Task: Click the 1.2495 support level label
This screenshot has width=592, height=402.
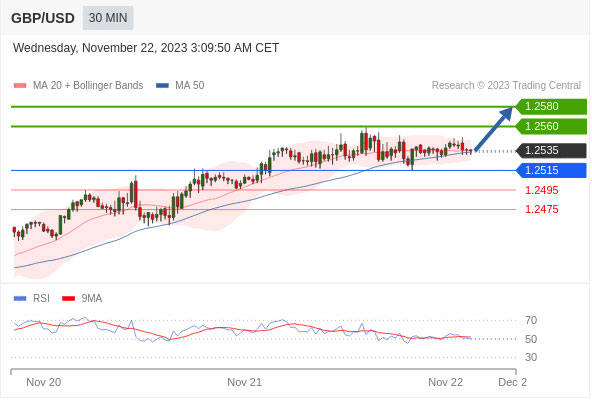Action: click(541, 190)
